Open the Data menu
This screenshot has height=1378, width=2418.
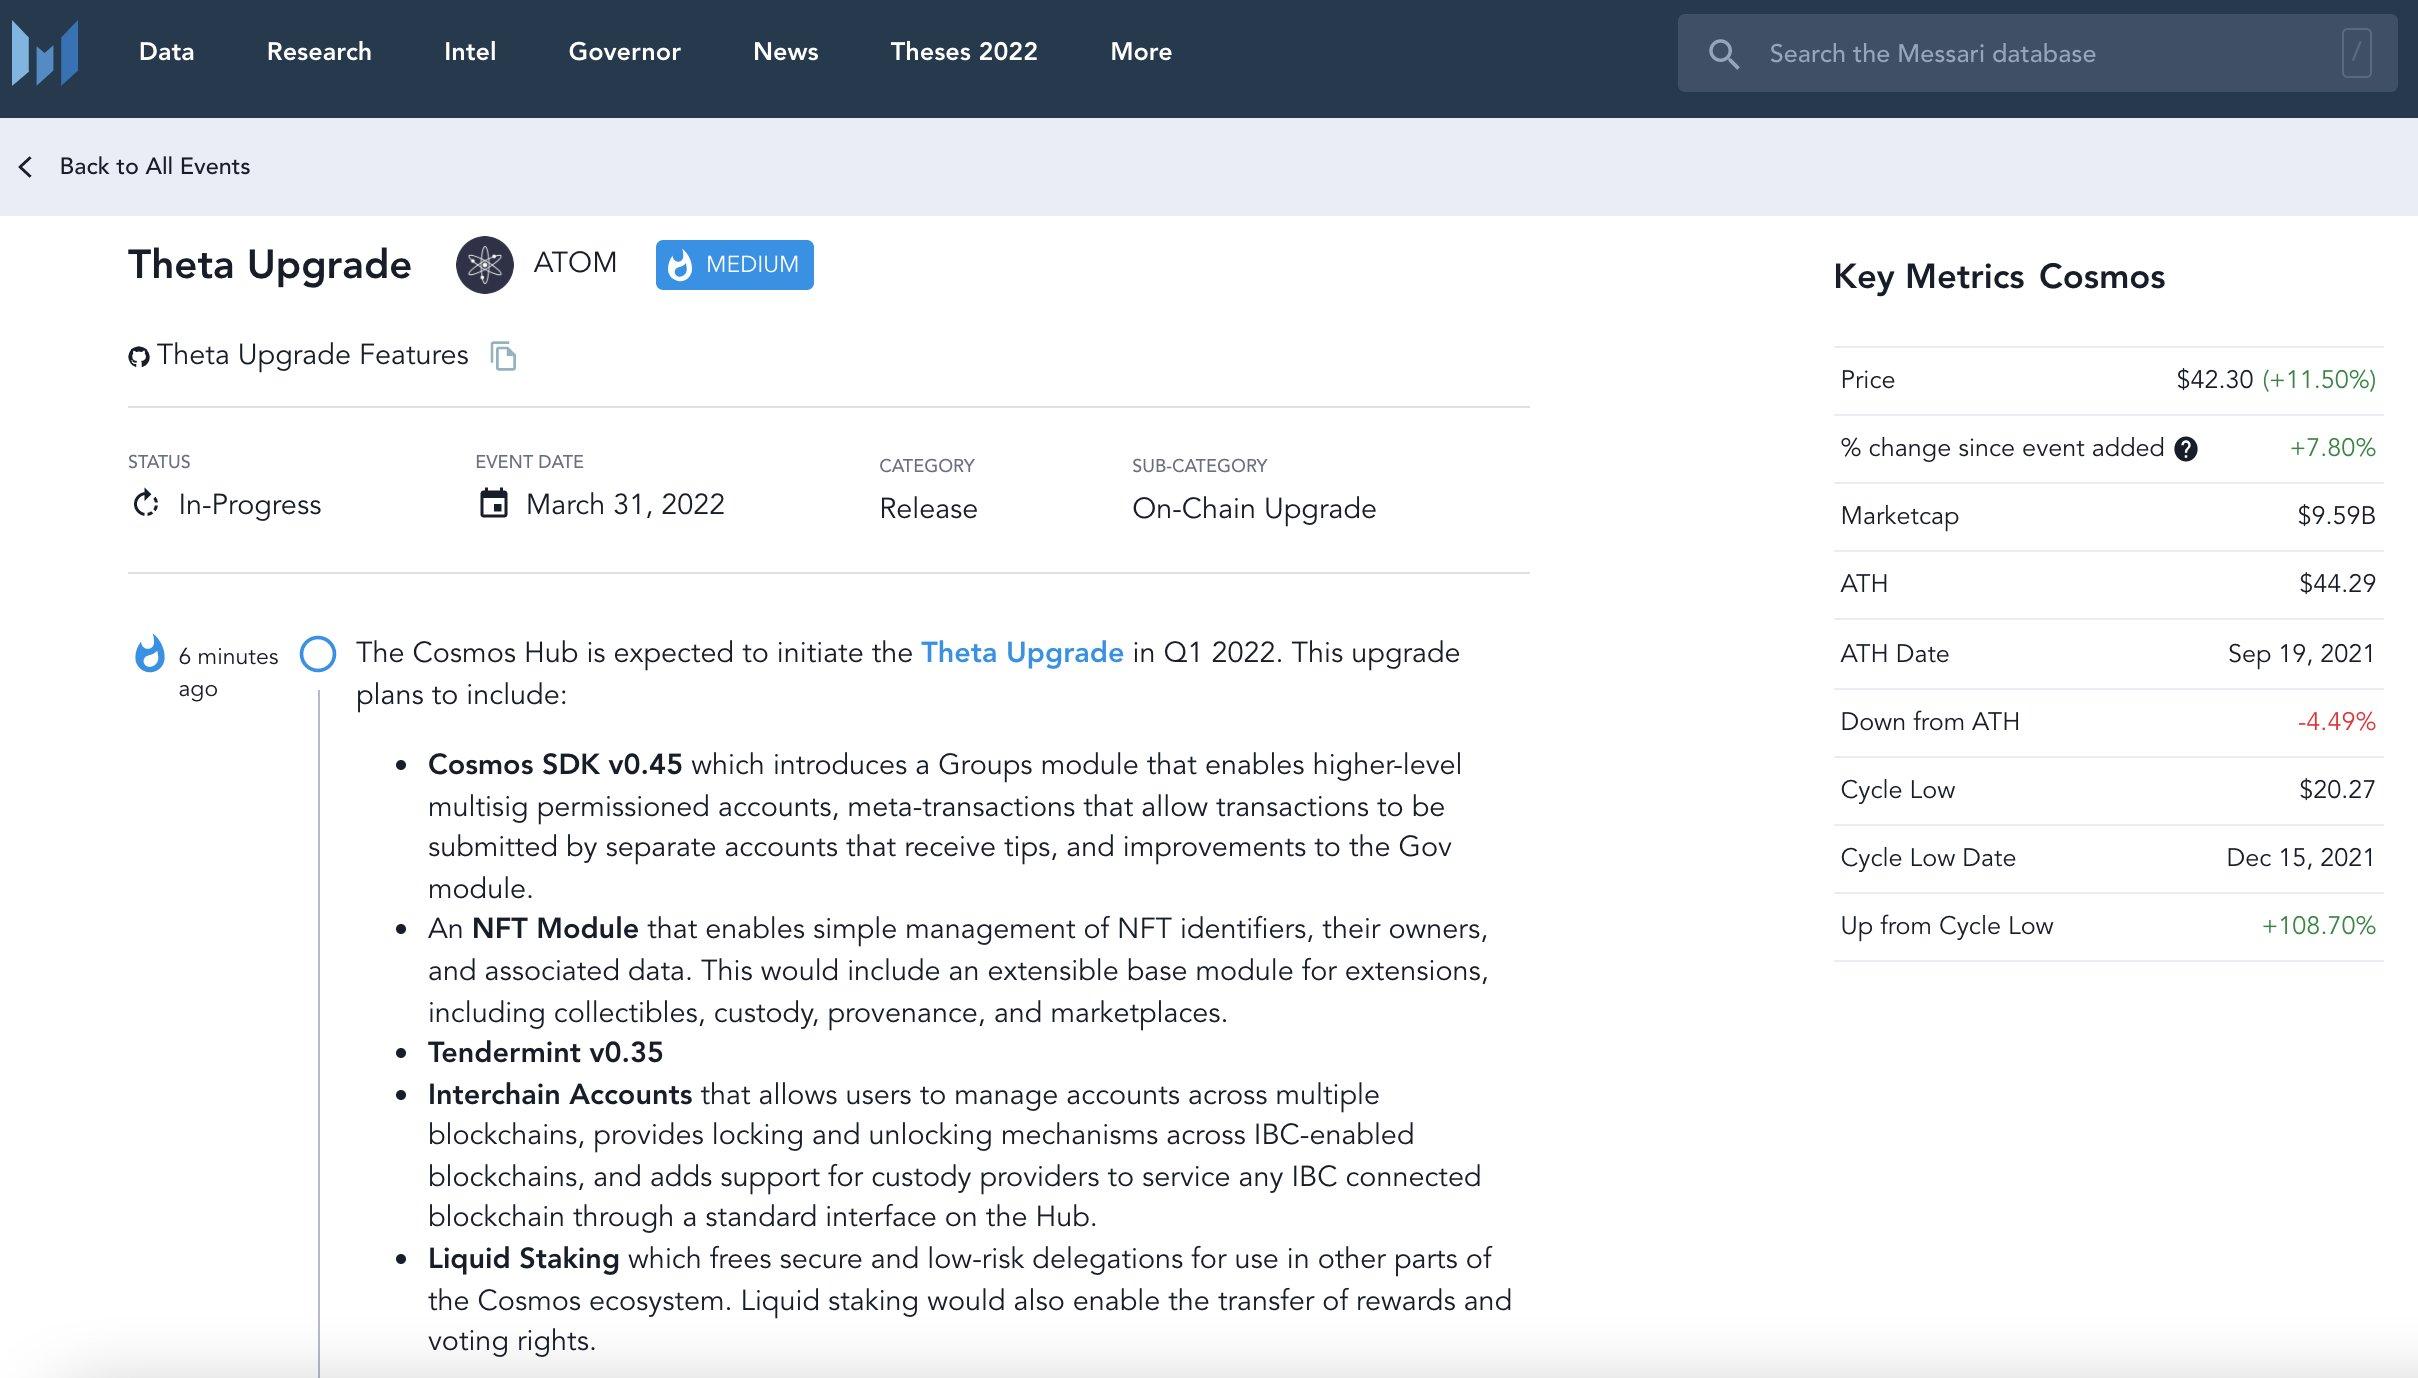coord(166,52)
